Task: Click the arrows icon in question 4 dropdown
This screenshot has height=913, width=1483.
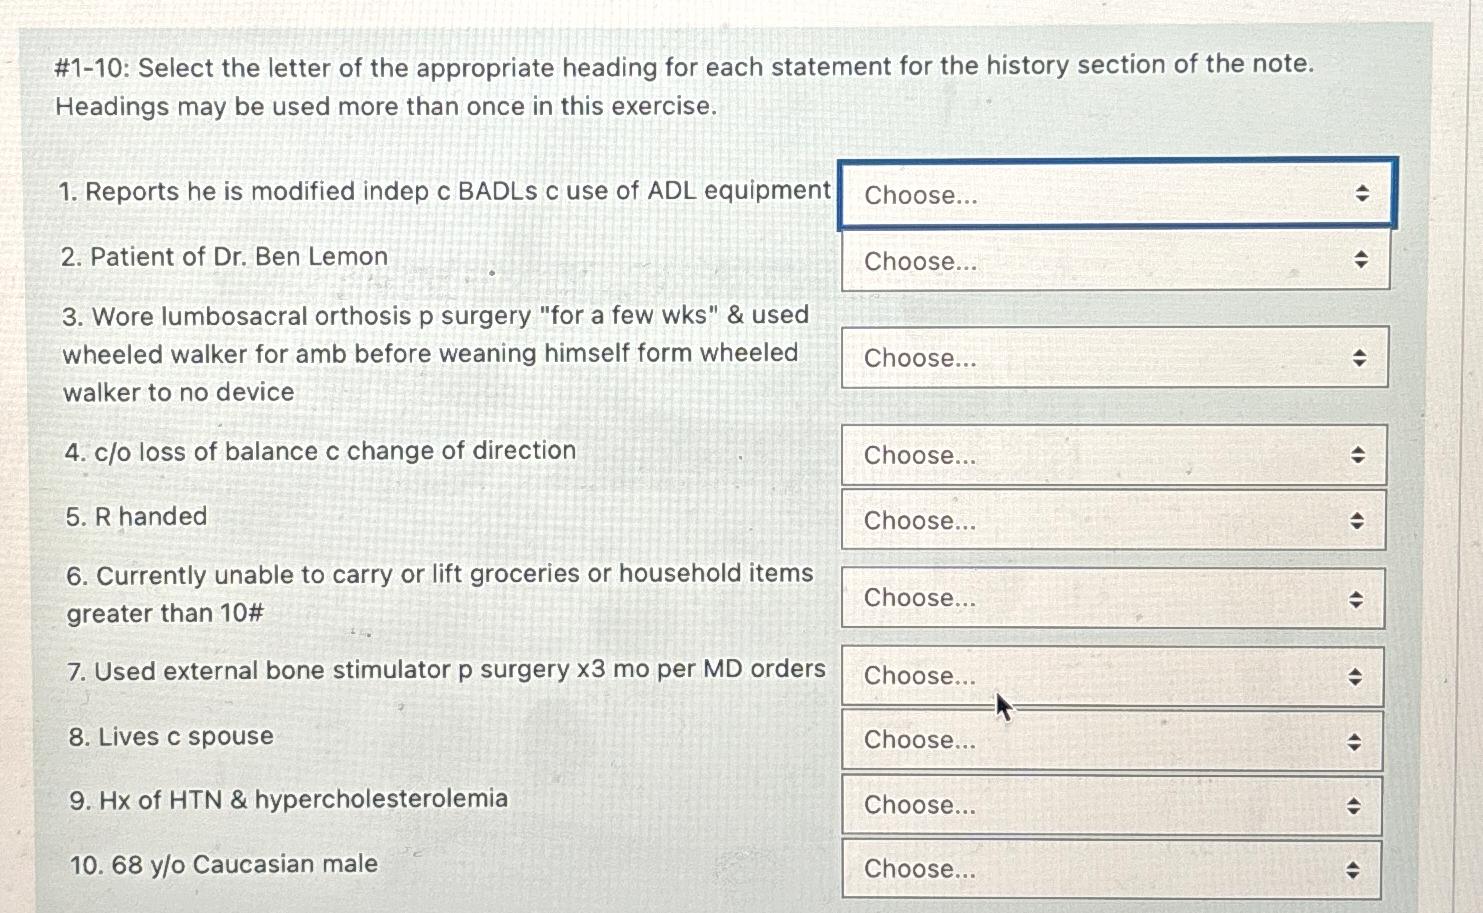Action: [x=1358, y=455]
